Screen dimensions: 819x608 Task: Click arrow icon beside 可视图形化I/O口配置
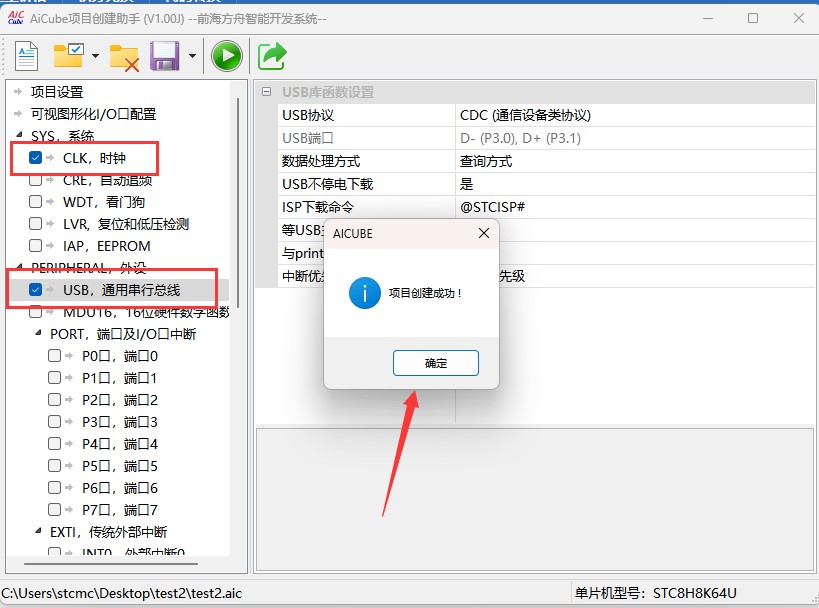[18, 113]
